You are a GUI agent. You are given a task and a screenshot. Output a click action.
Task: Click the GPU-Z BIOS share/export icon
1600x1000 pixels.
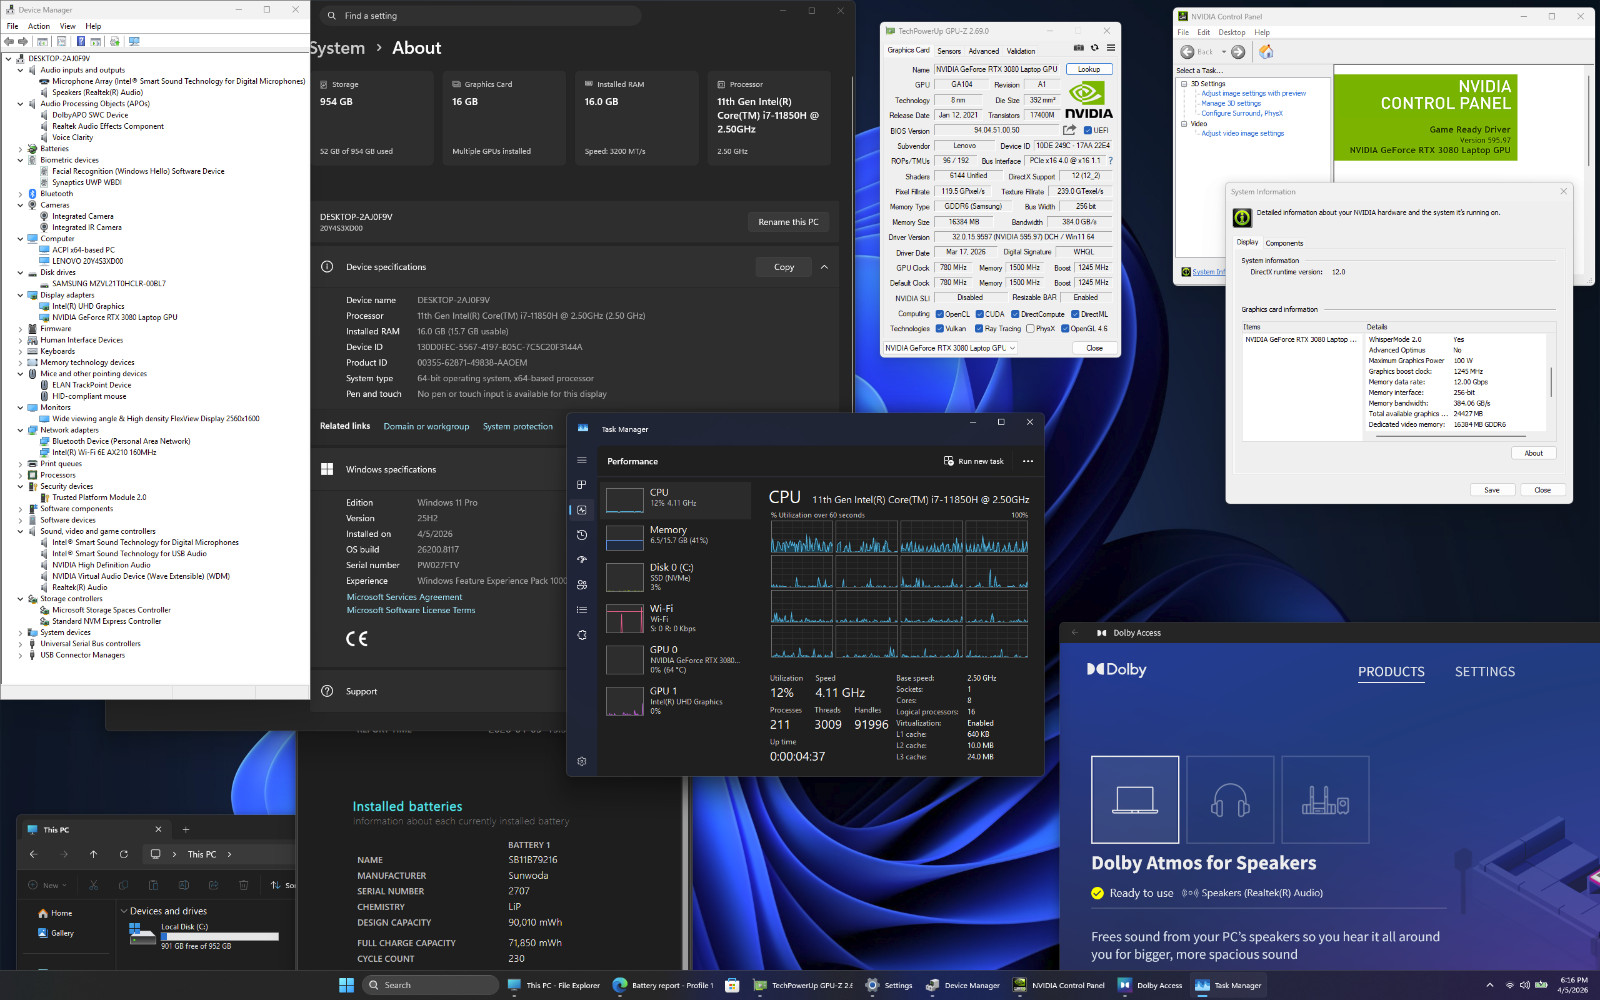pos(1069,130)
